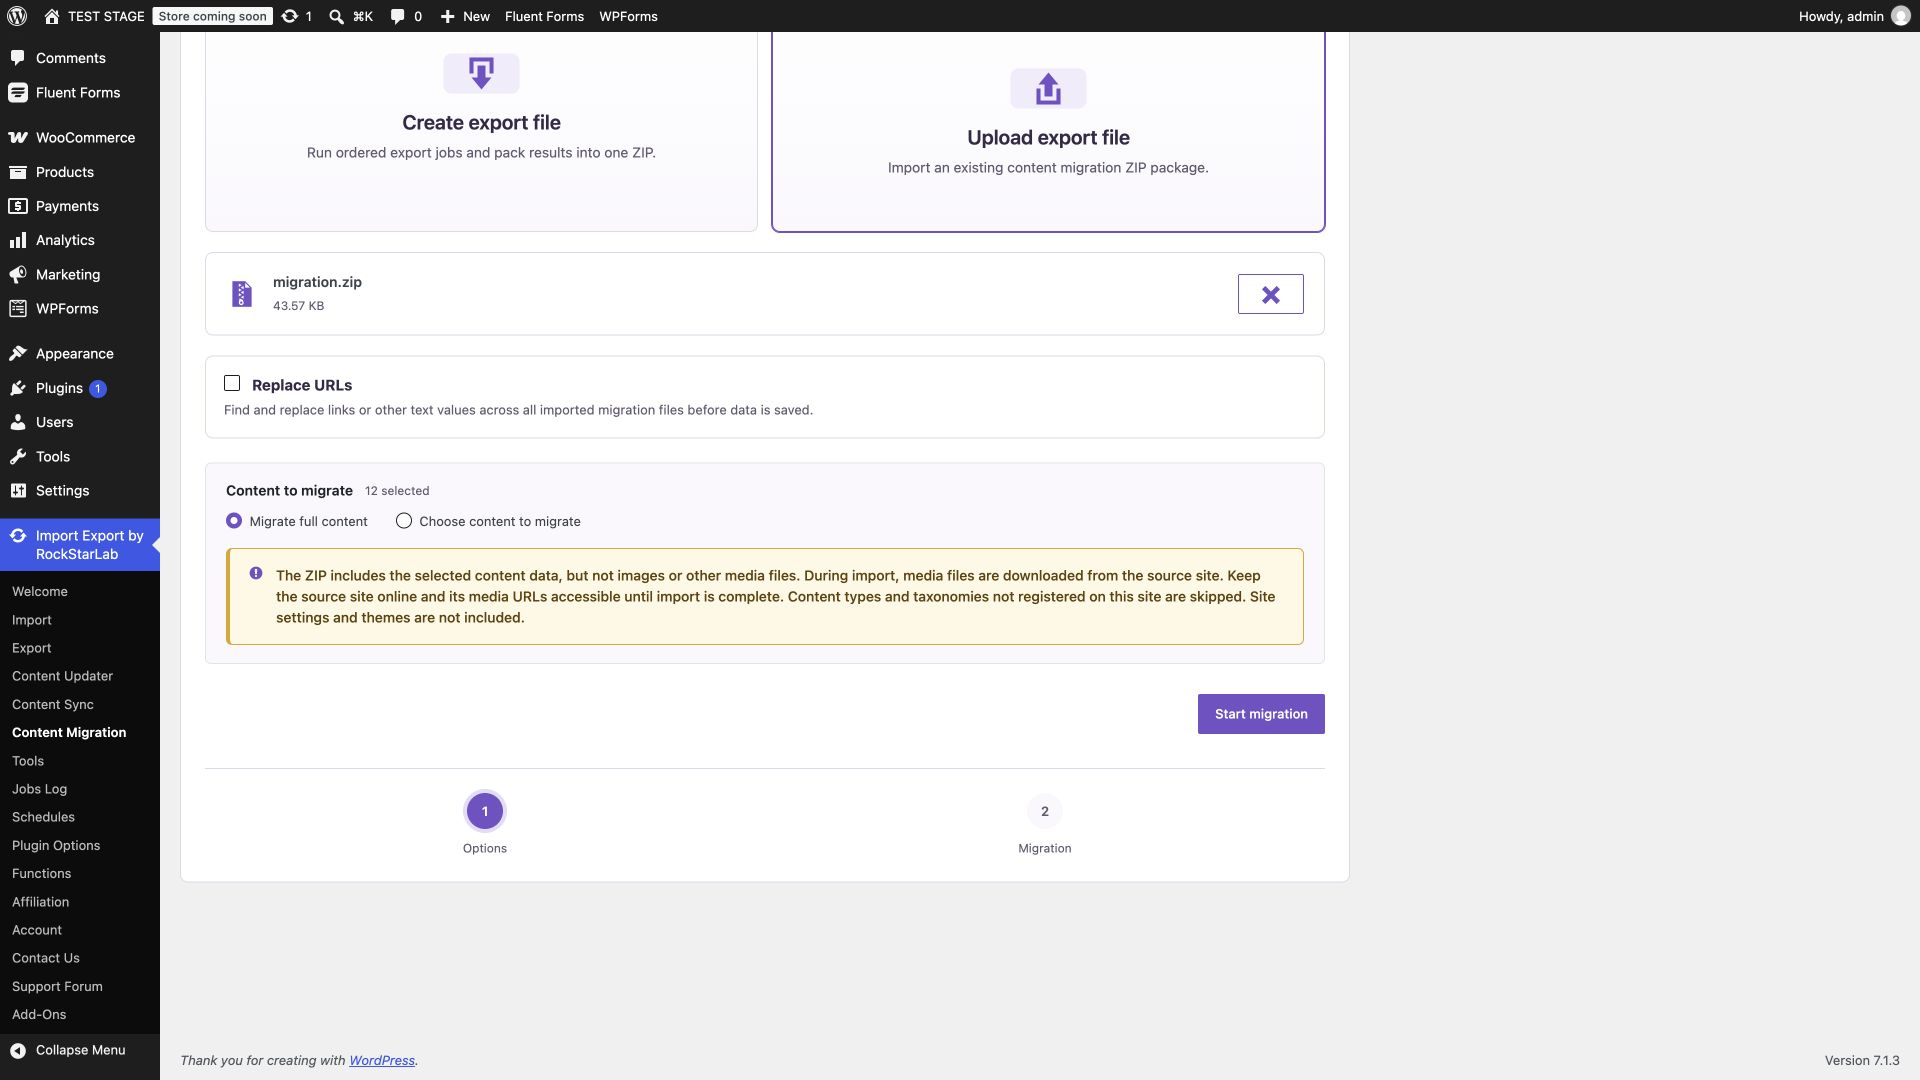Click the Start migration button

1261,714
